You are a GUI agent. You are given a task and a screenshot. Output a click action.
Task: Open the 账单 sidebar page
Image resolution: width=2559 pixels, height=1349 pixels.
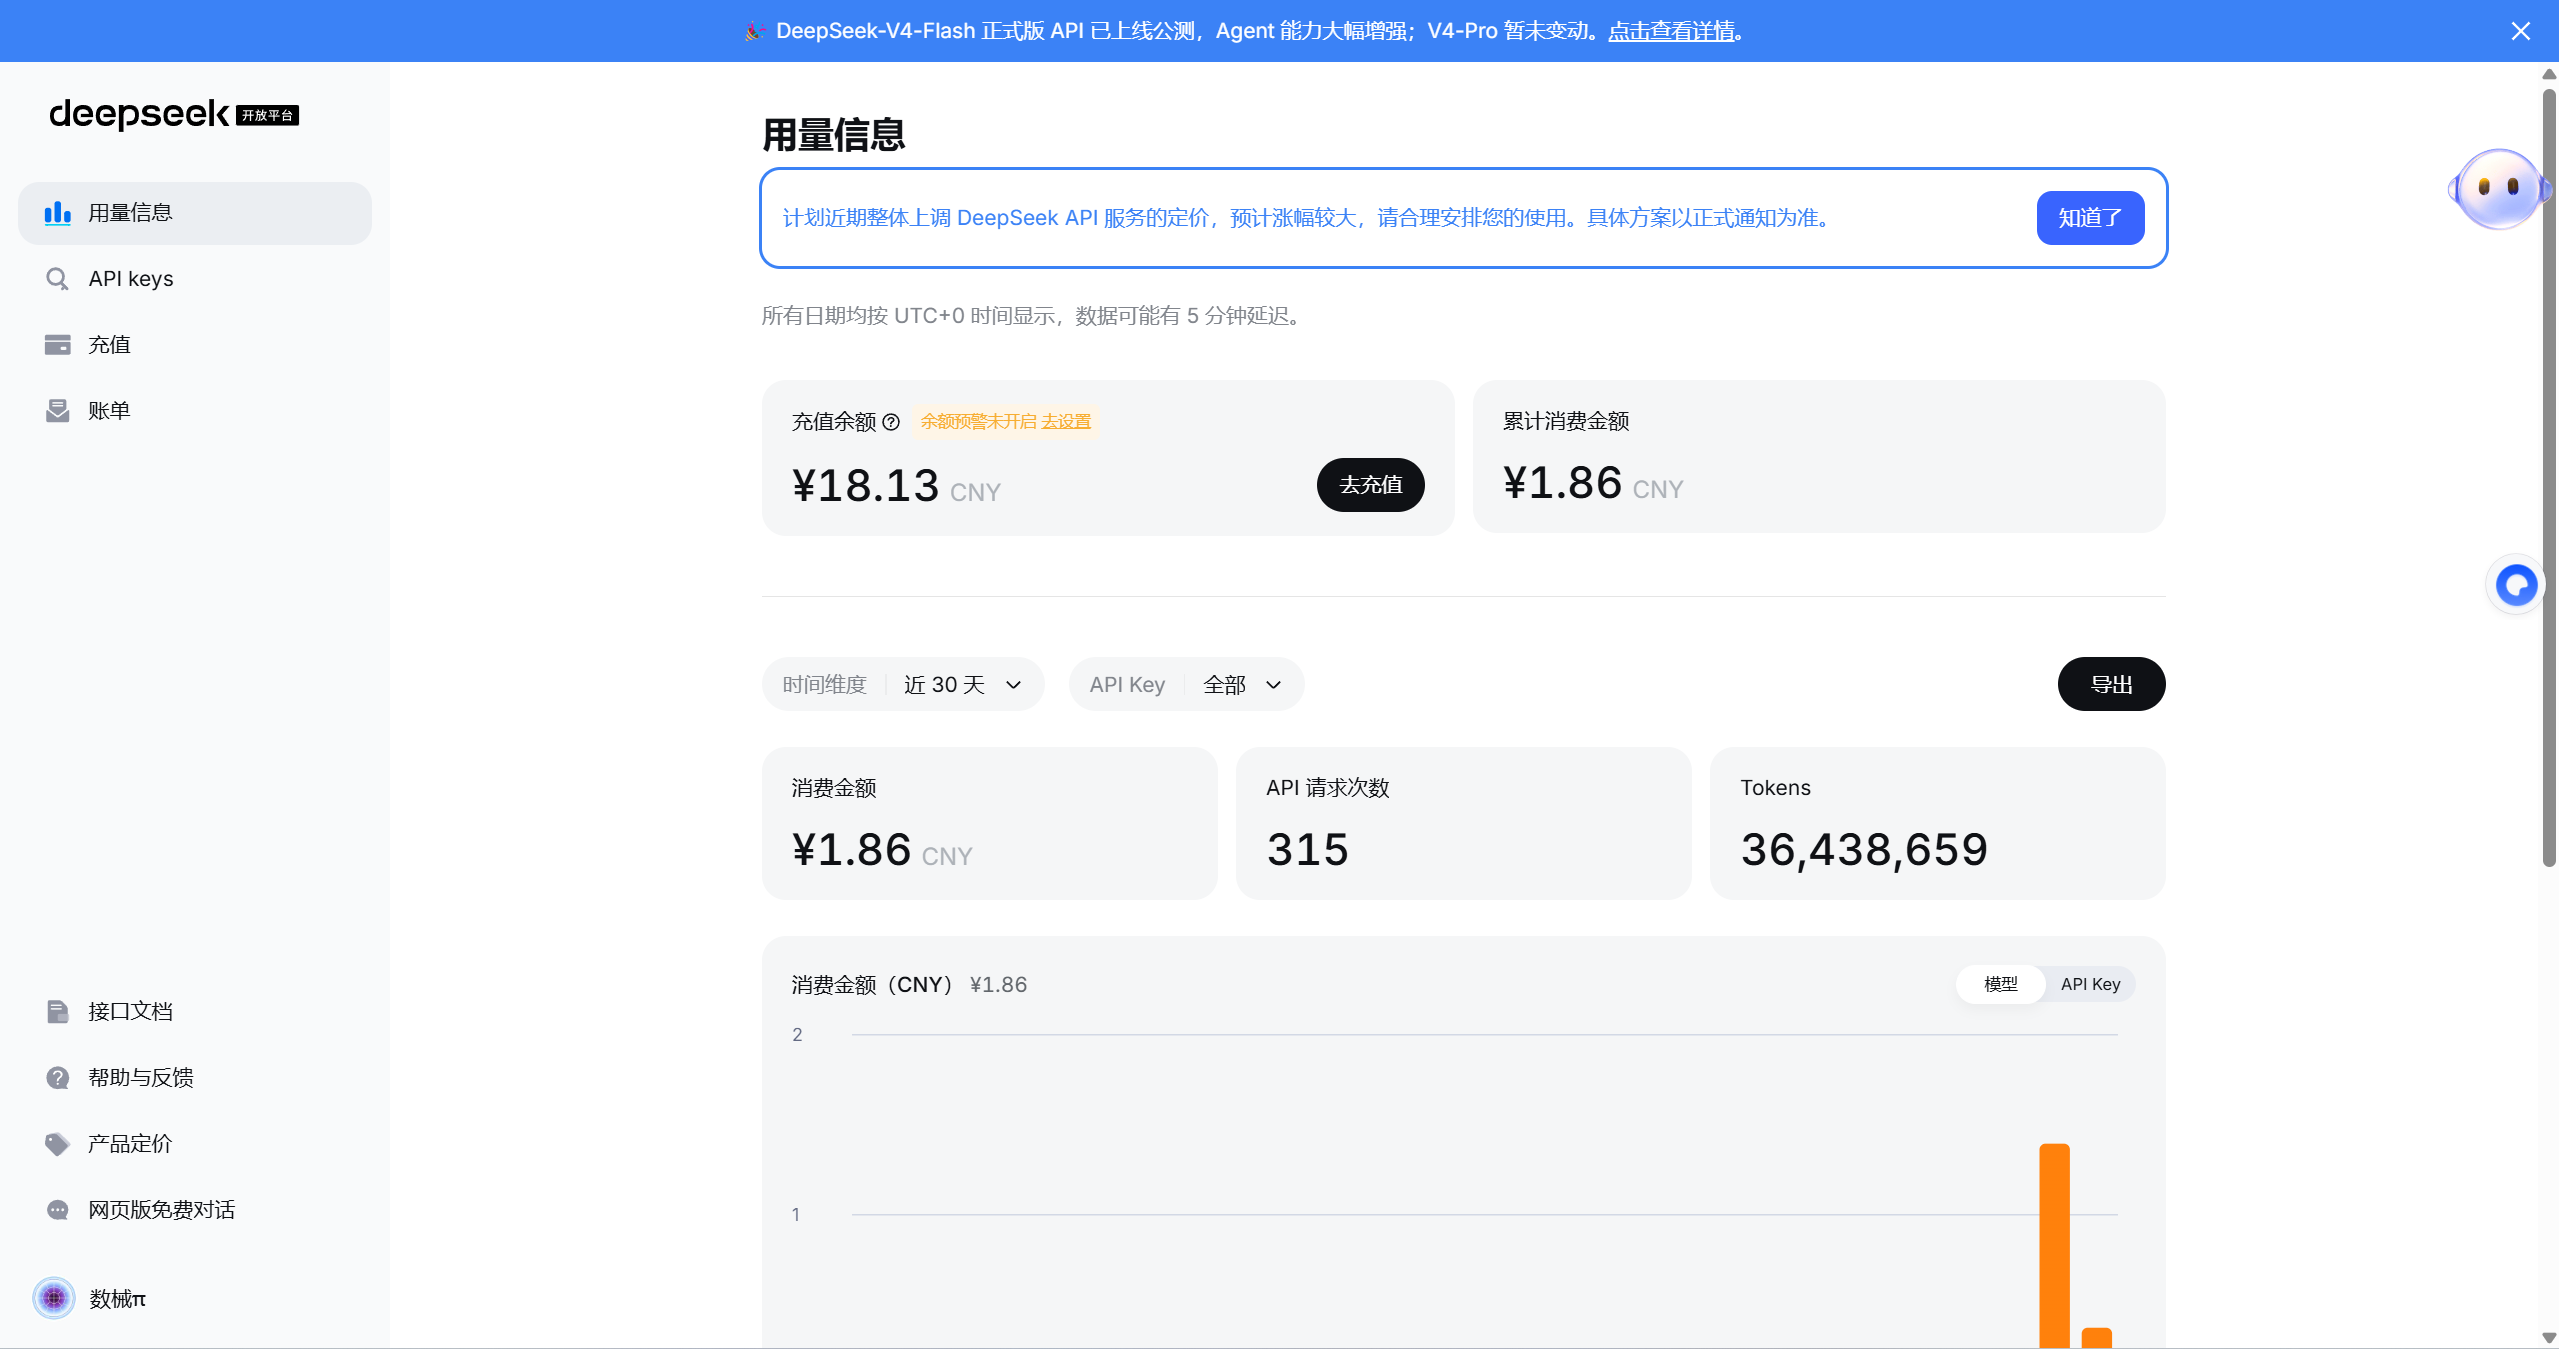pyautogui.click(x=195, y=411)
